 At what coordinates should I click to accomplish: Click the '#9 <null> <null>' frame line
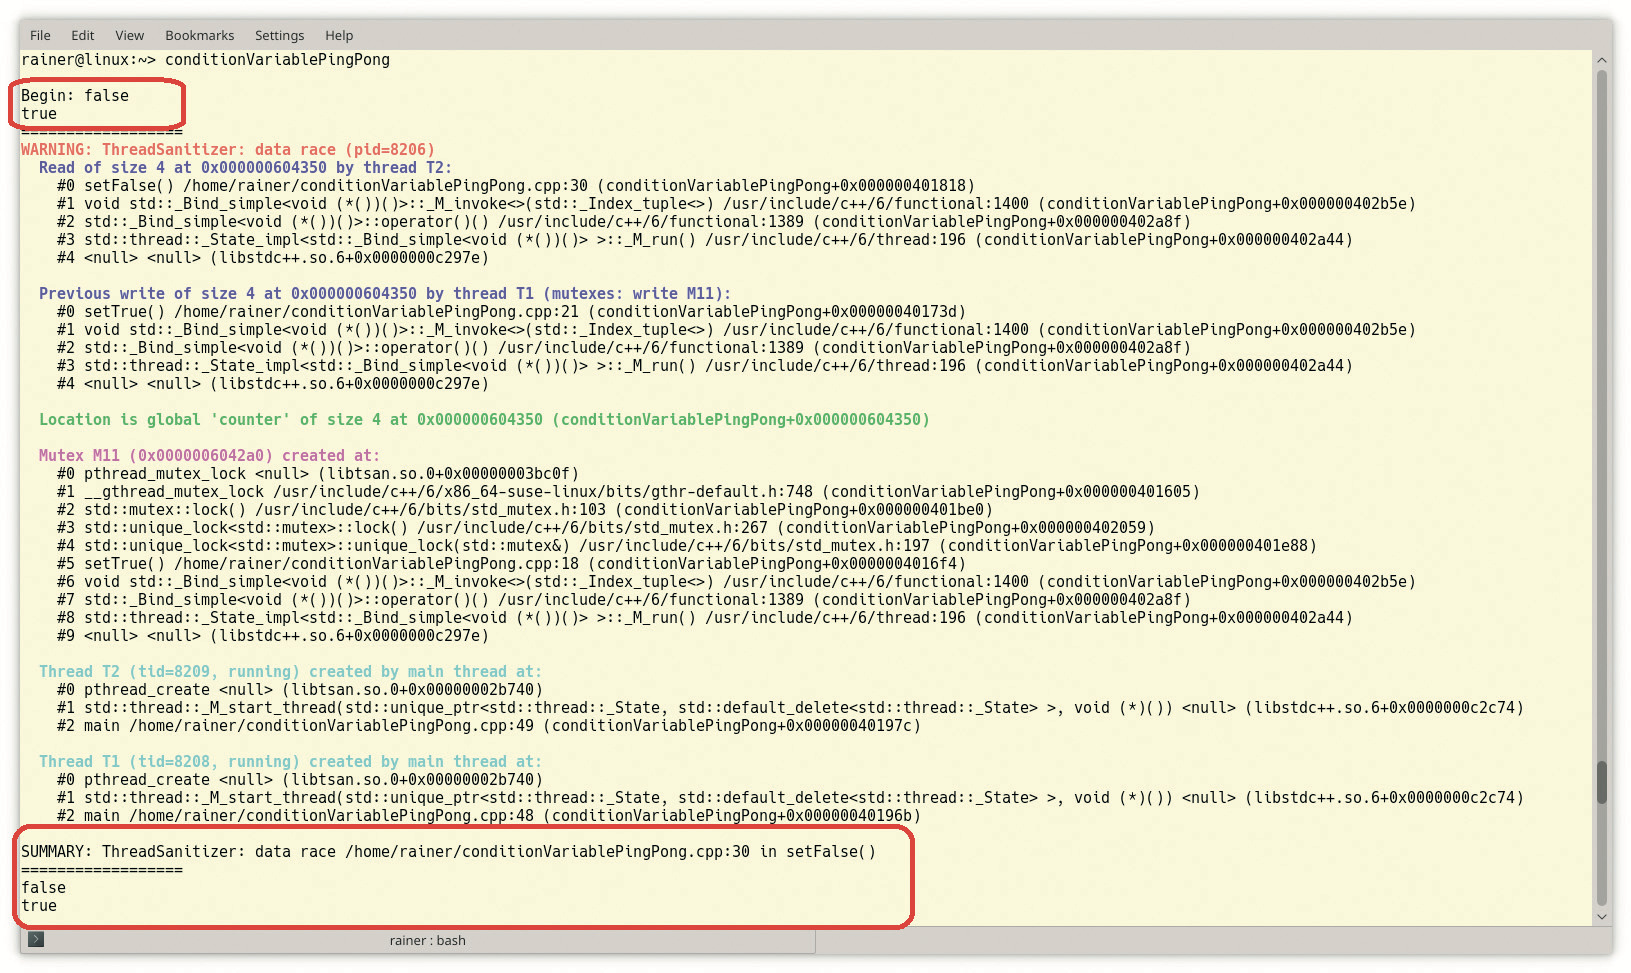273,635
